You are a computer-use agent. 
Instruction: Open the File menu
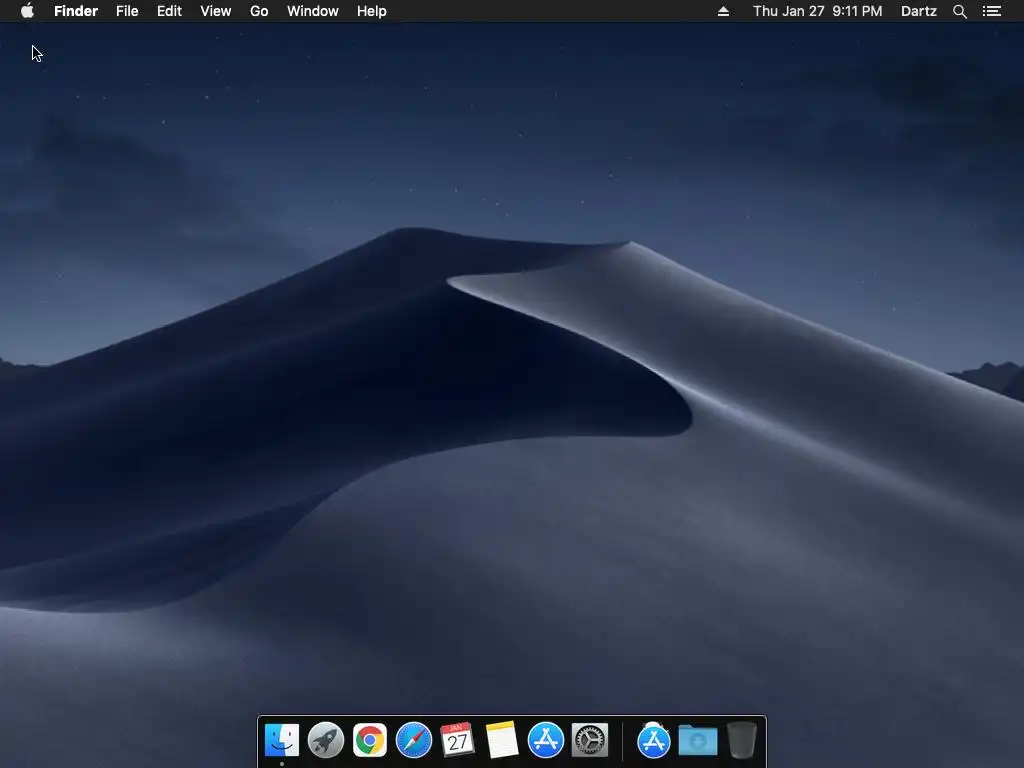point(127,11)
